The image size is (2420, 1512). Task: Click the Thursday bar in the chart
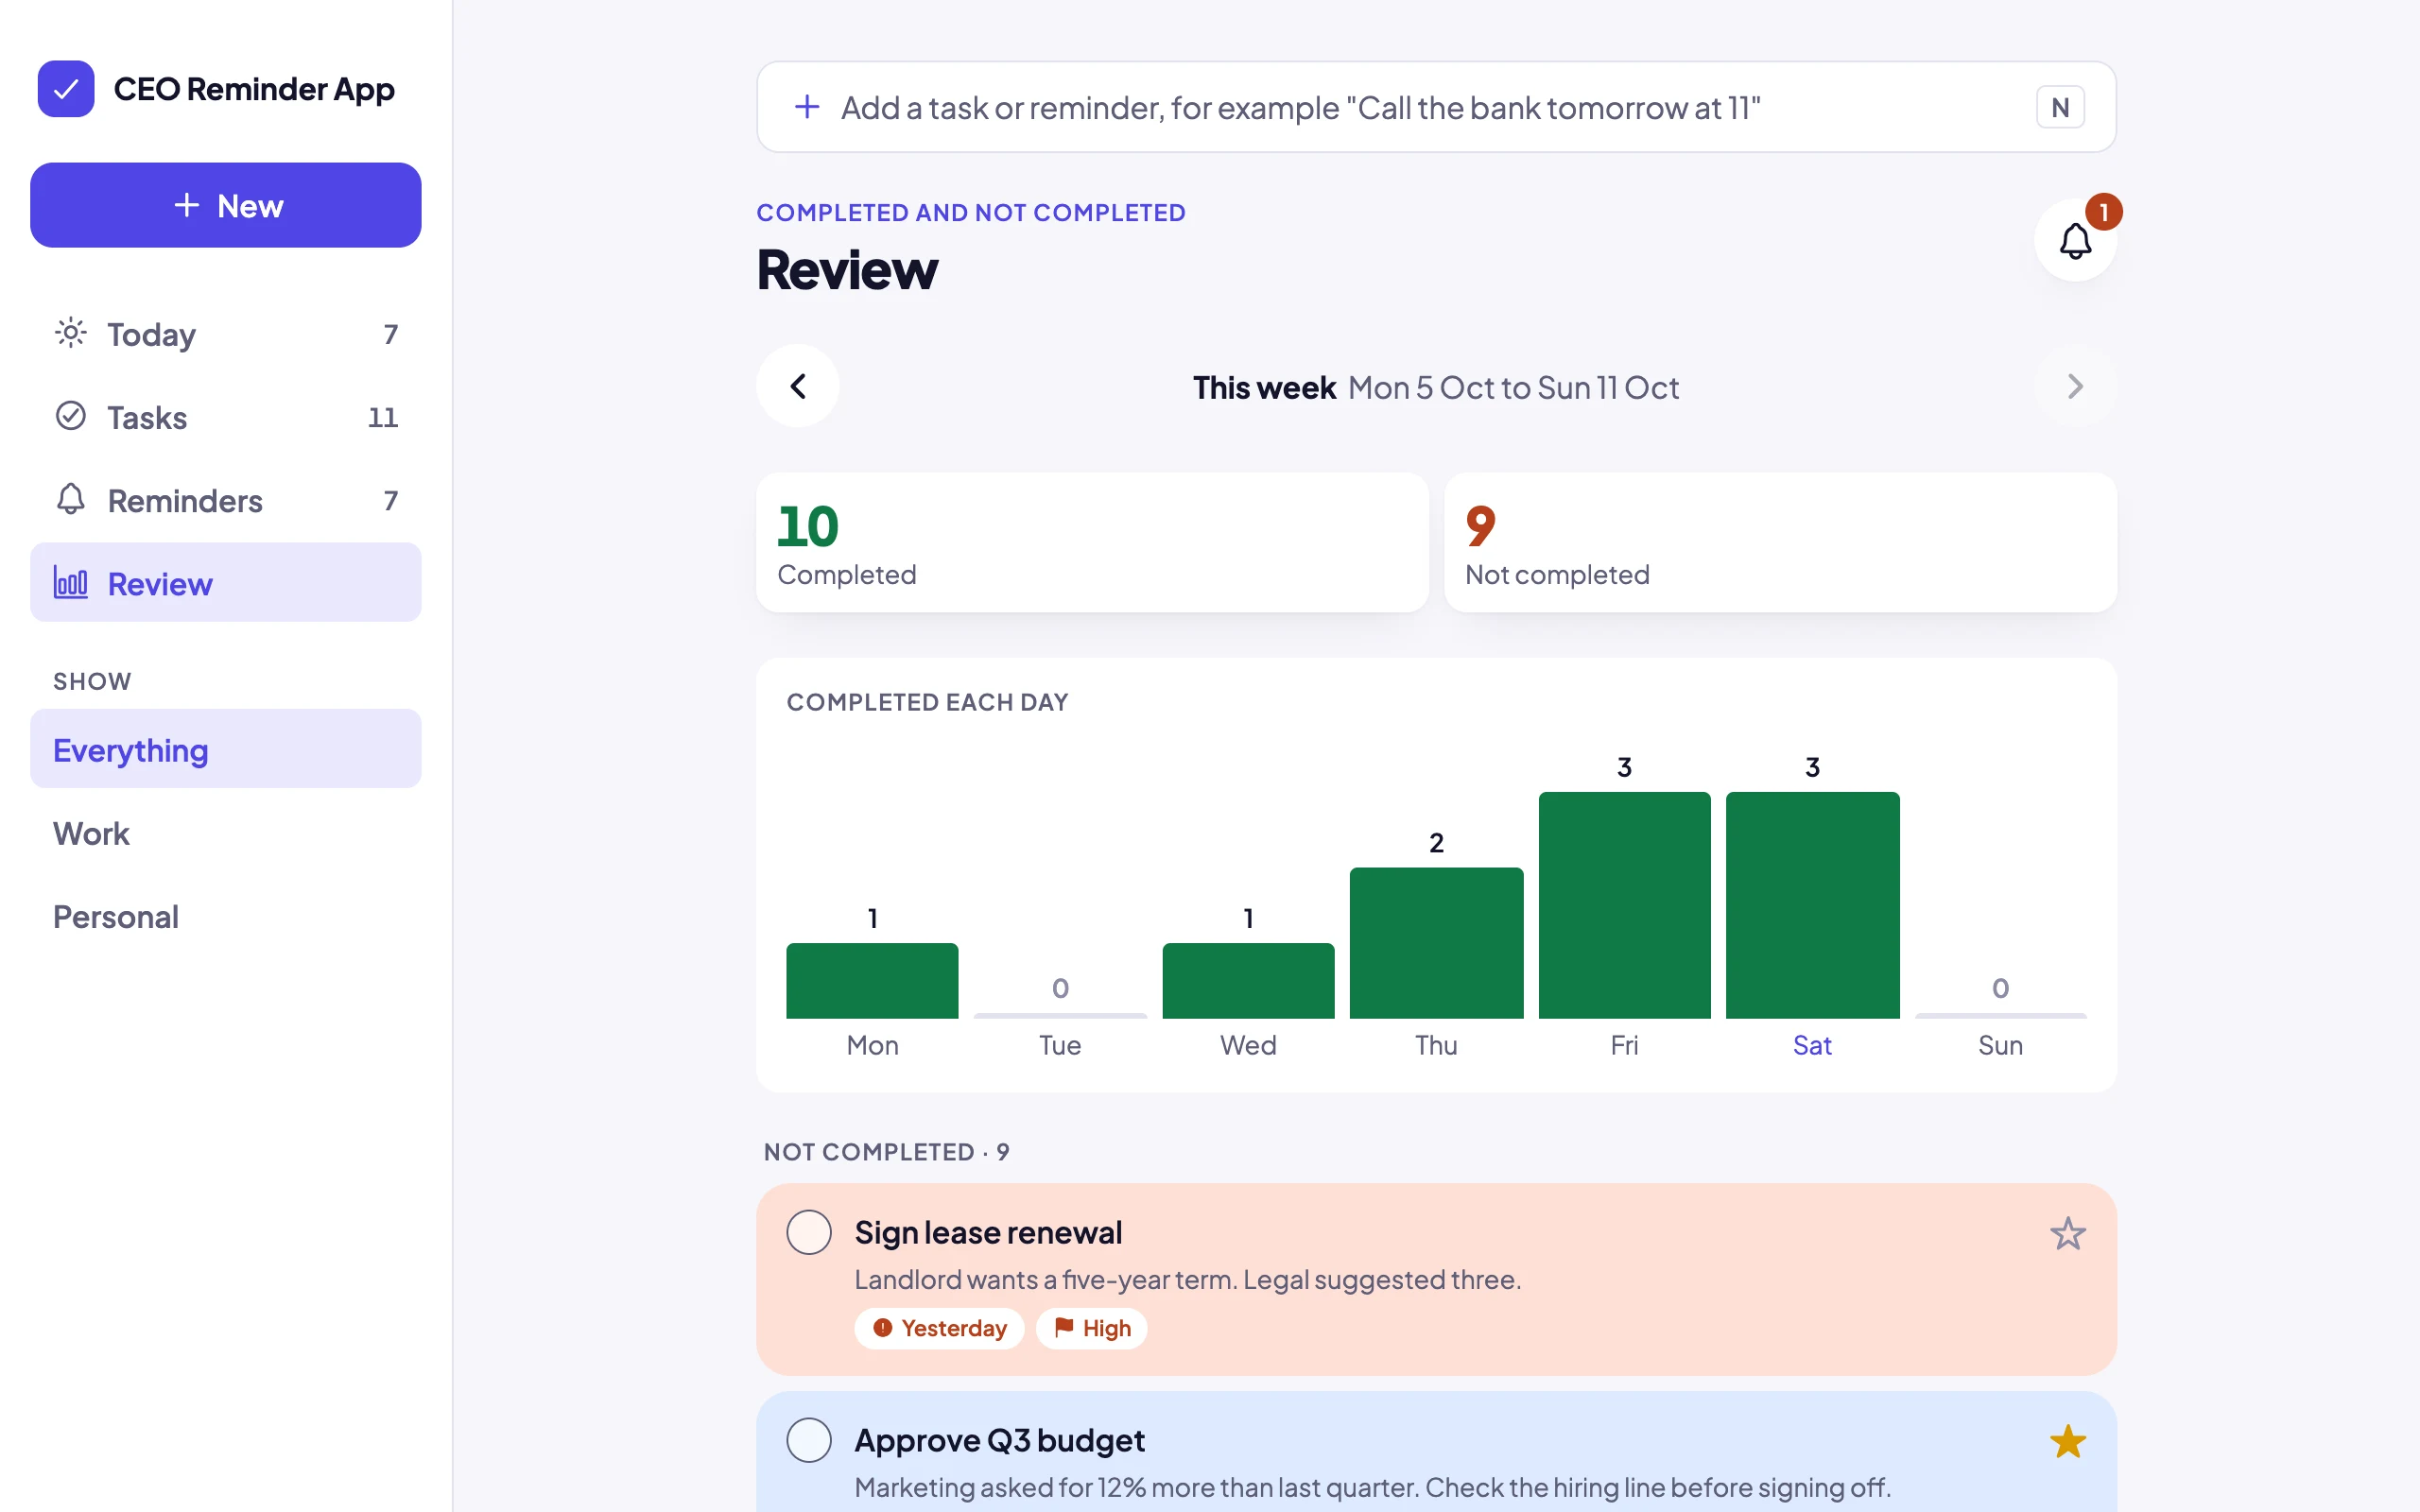[1436, 943]
